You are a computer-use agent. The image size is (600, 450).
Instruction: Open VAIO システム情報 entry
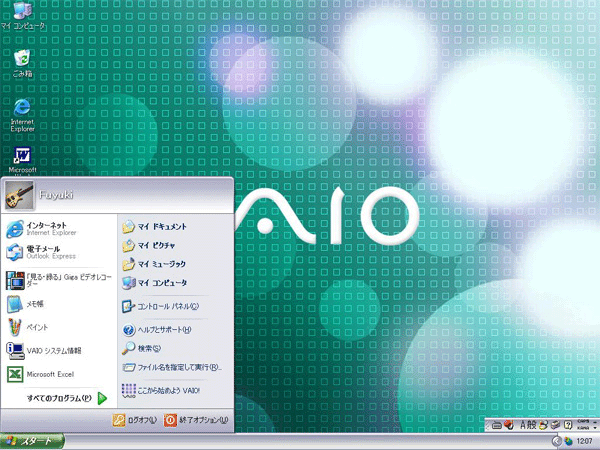coord(59,351)
